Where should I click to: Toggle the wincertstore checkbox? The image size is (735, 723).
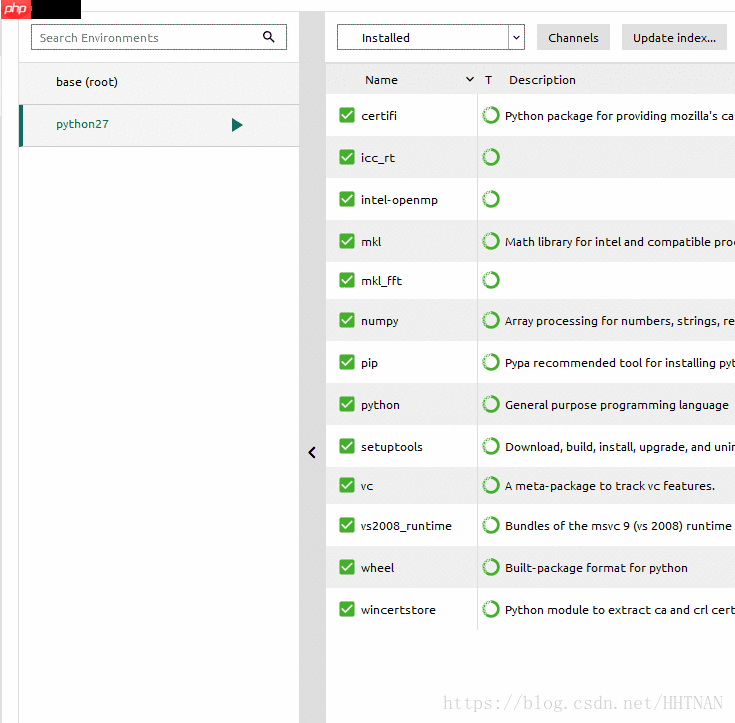click(347, 609)
